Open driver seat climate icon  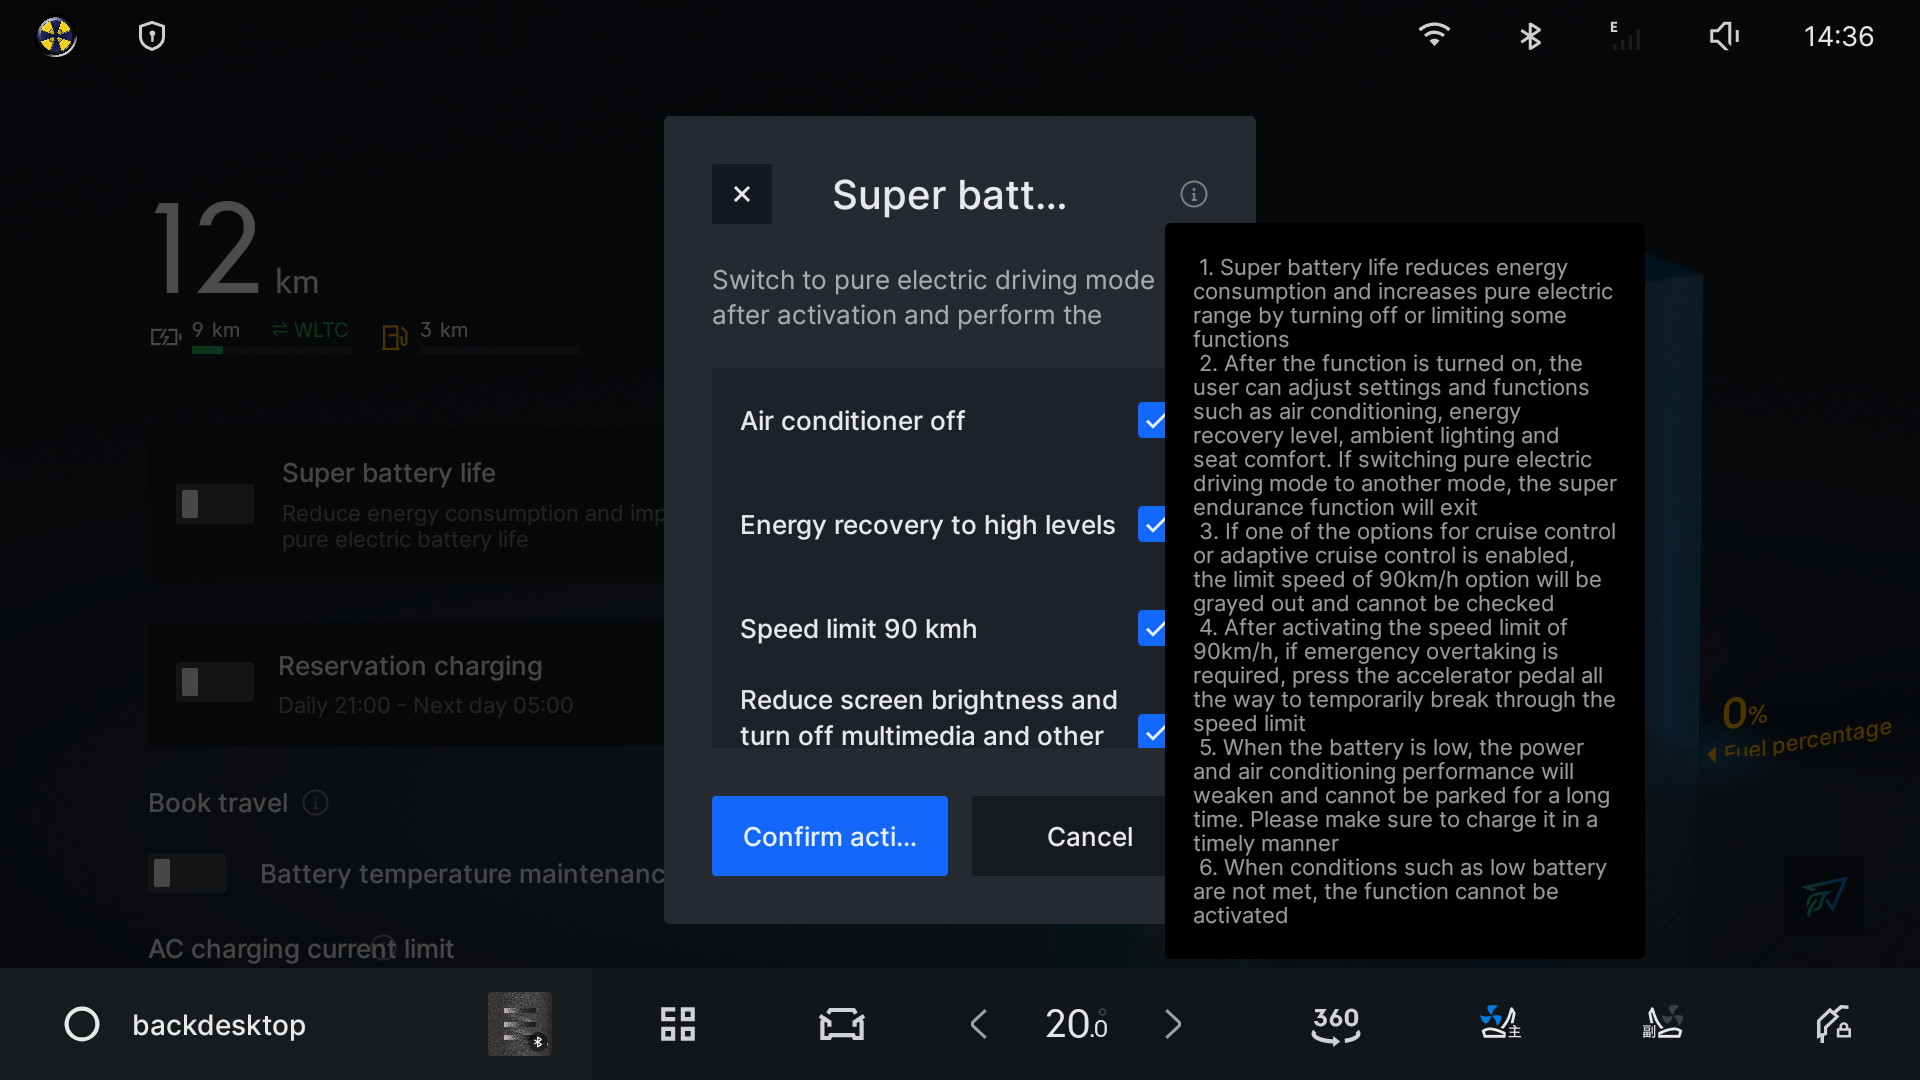click(1499, 1024)
